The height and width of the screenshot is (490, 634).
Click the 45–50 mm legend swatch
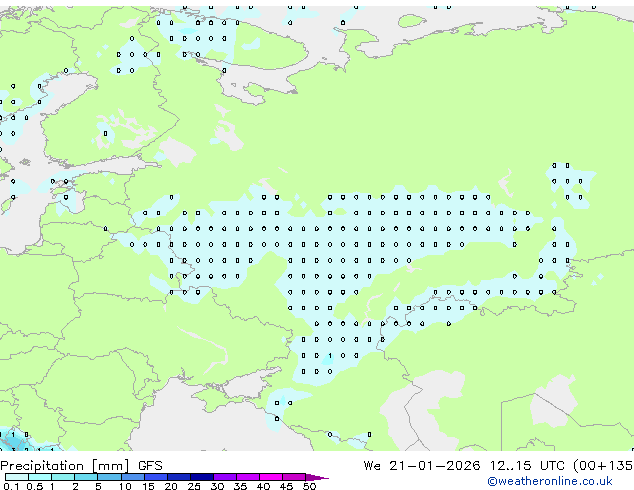coord(294,477)
